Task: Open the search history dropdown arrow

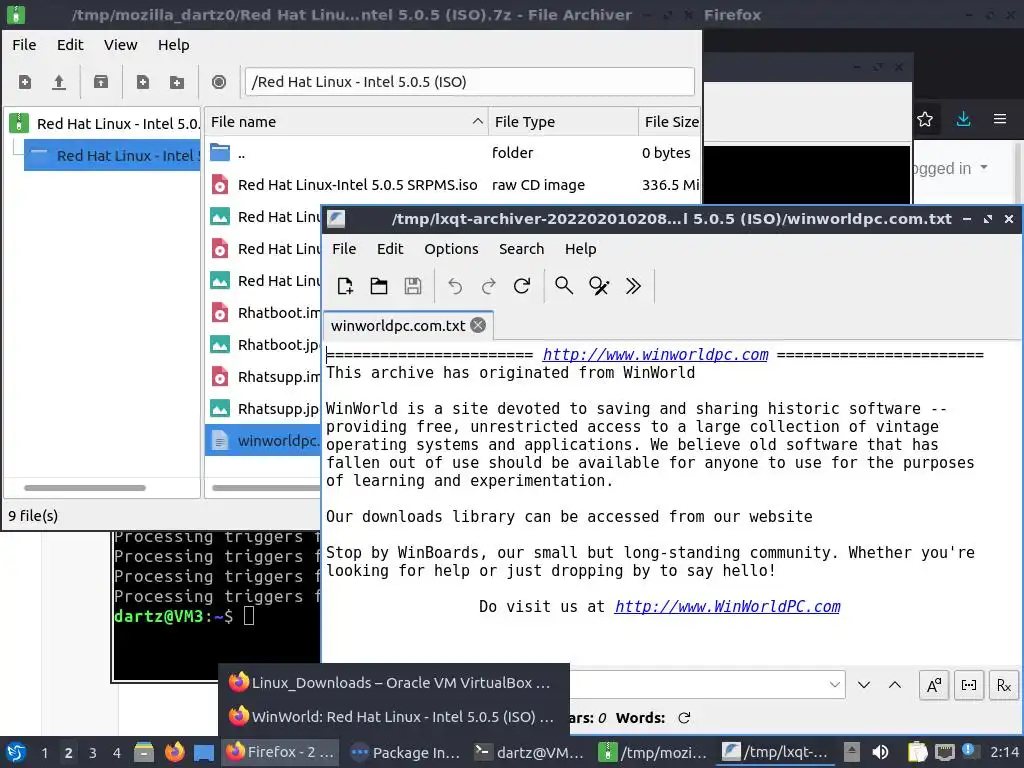Action: coord(834,684)
